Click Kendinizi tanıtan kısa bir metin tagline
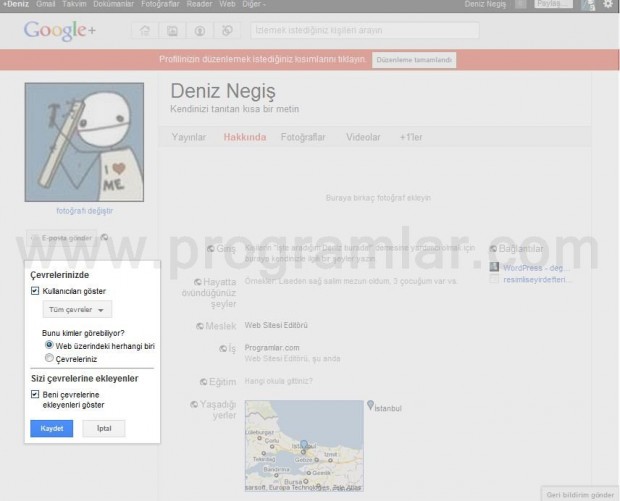The height and width of the screenshot is (501, 620). (234, 109)
